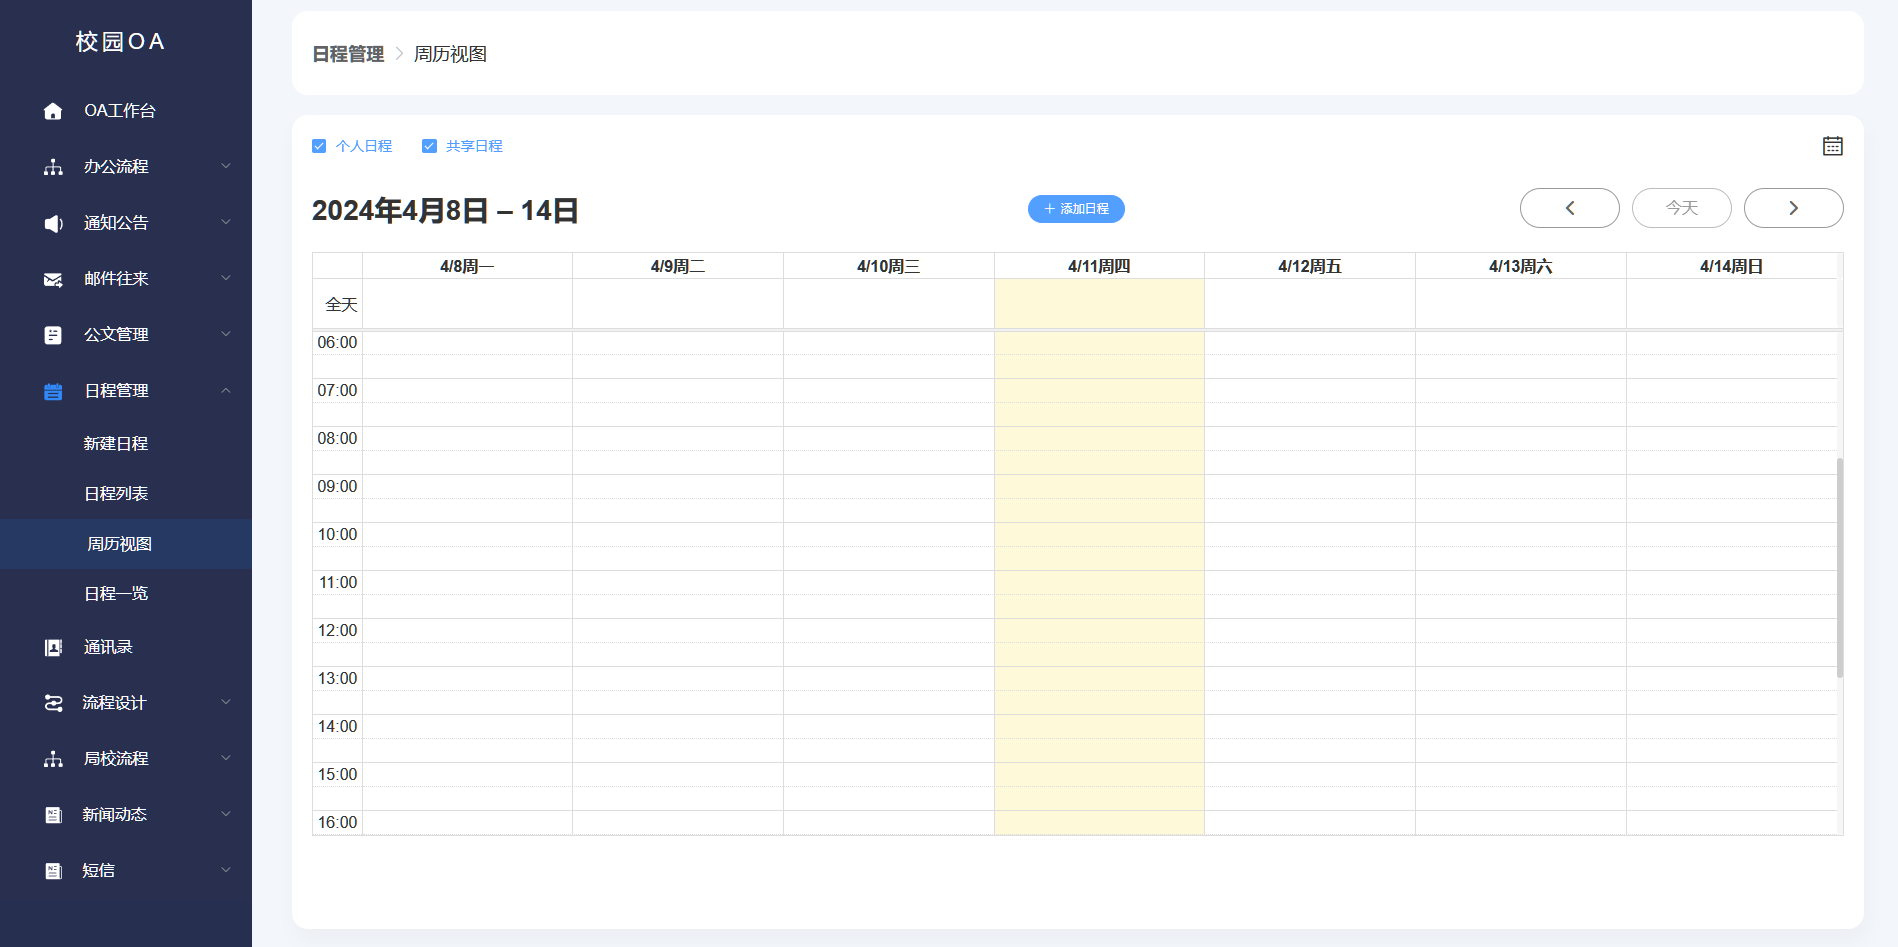Viewport: 1898px width, 947px height.
Task: Click the 2024年4月8日 – 14日 title
Action: coord(445,211)
